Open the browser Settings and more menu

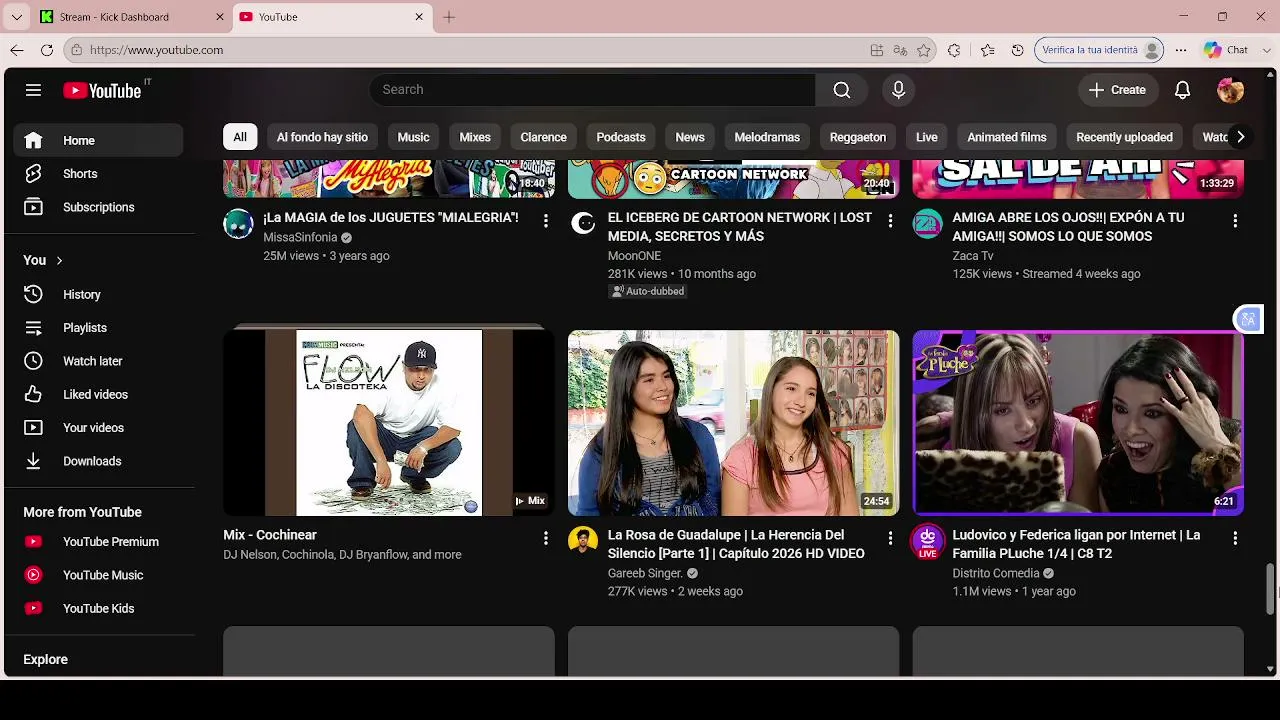[x=1181, y=50]
